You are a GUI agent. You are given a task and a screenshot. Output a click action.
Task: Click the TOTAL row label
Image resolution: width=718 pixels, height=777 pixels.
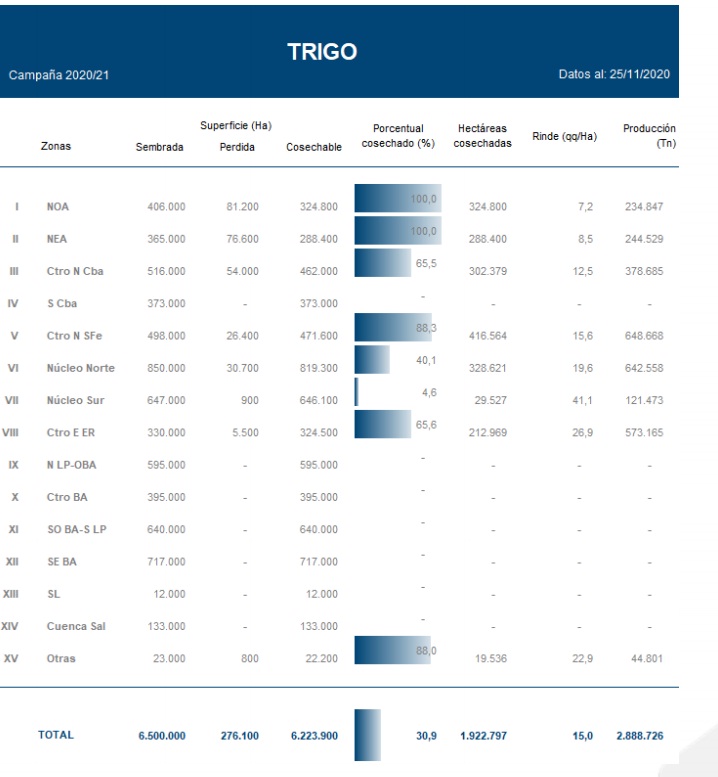pos(56,734)
